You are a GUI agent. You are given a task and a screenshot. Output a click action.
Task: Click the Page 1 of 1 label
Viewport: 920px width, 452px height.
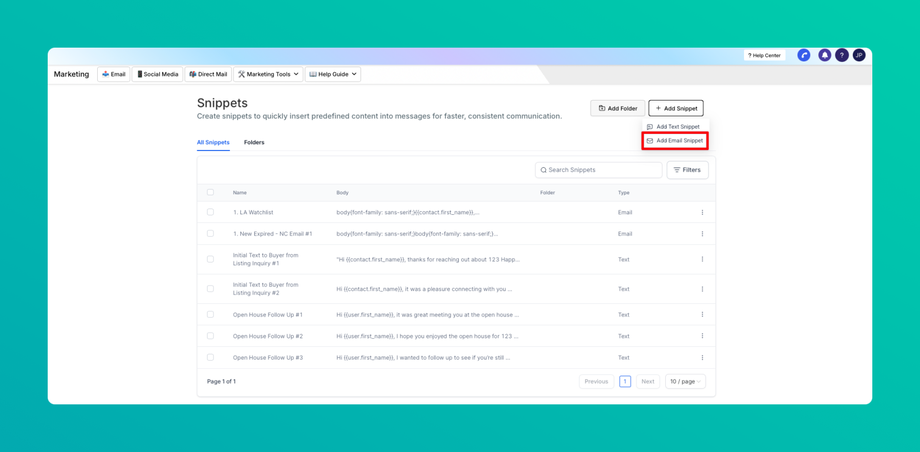pyautogui.click(x=221, y=382)
